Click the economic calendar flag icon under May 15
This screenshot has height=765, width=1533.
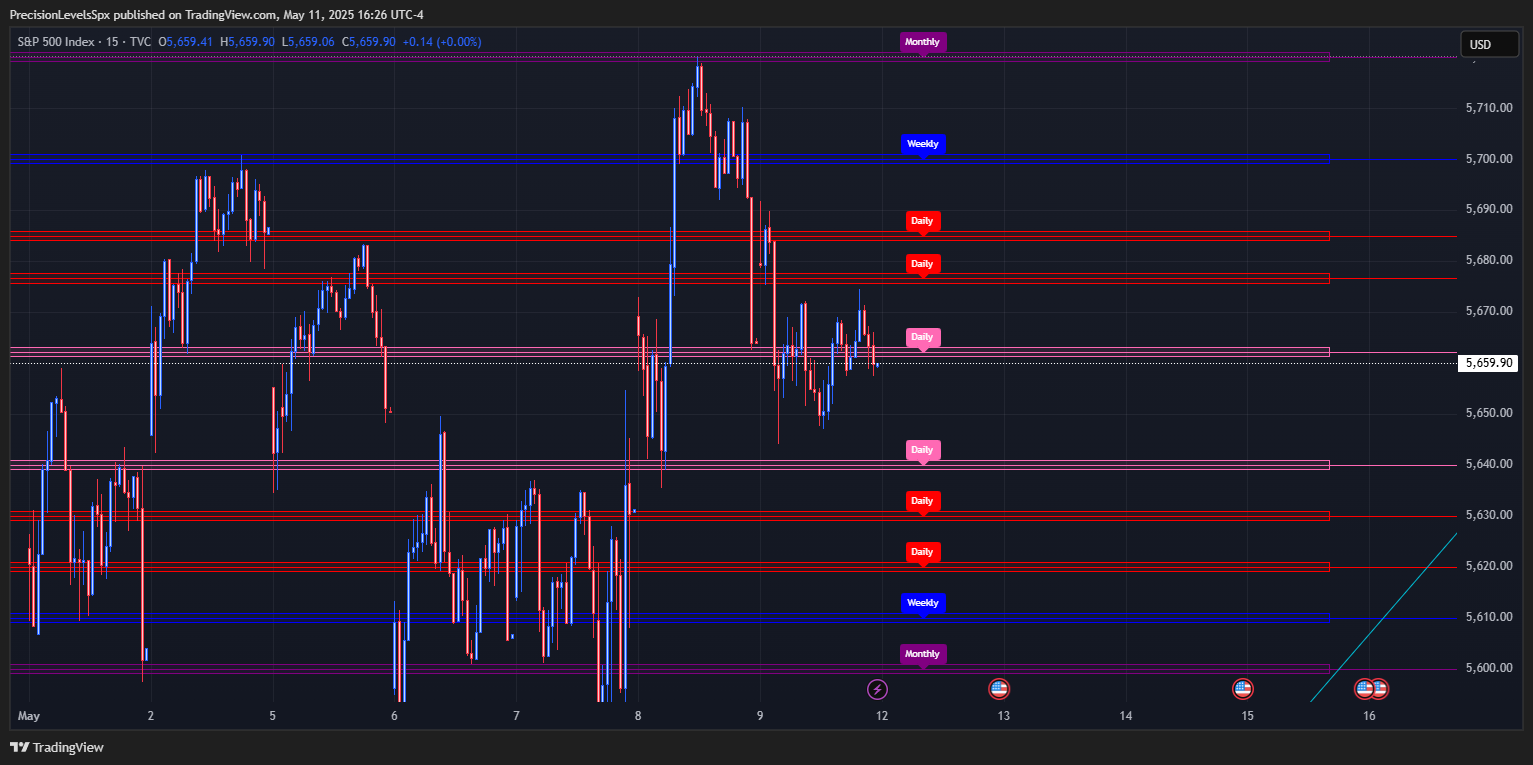[1242, 688]
